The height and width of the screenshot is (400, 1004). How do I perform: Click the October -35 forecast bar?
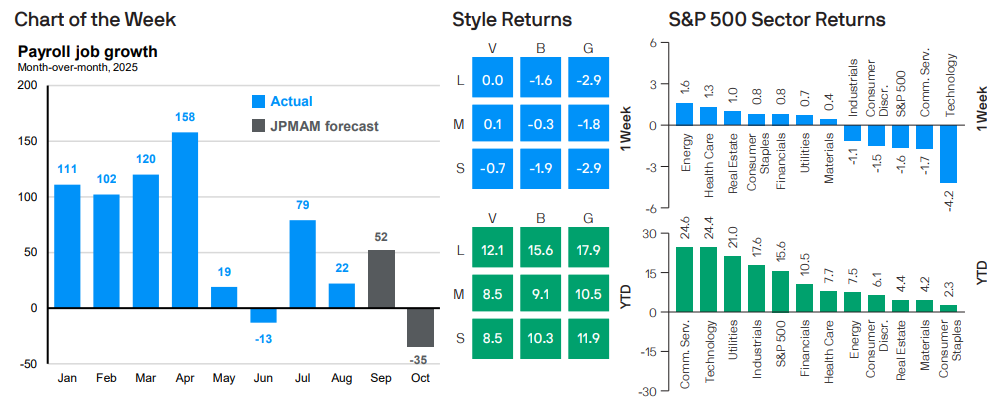tap(421, 327)
